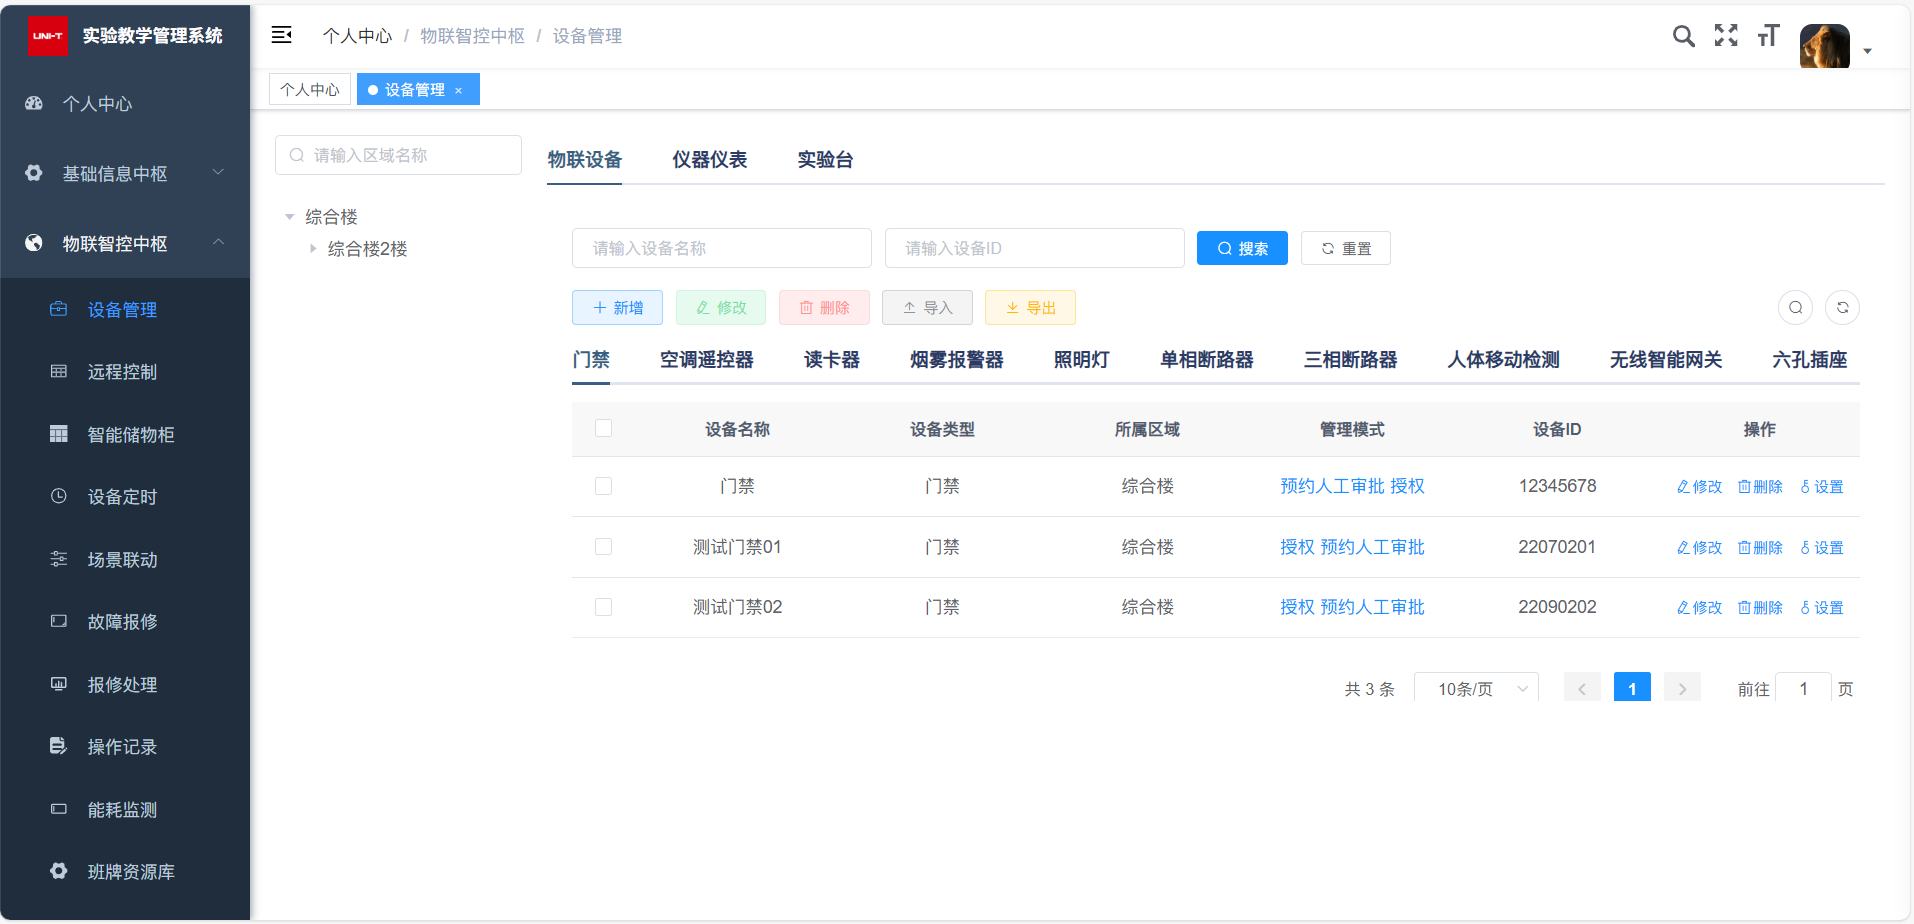Click the blue 搜索 button

(1241, 249)
